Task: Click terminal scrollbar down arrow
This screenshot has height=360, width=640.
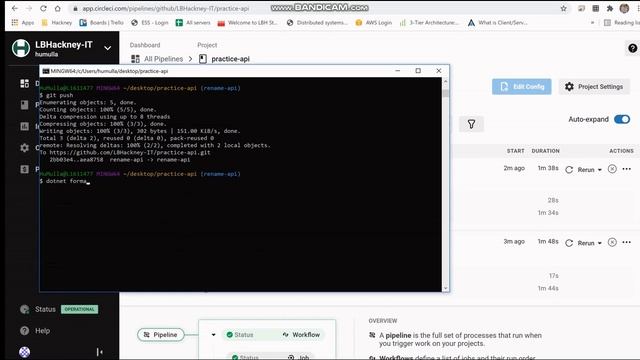Action: (x=445, y=288)
